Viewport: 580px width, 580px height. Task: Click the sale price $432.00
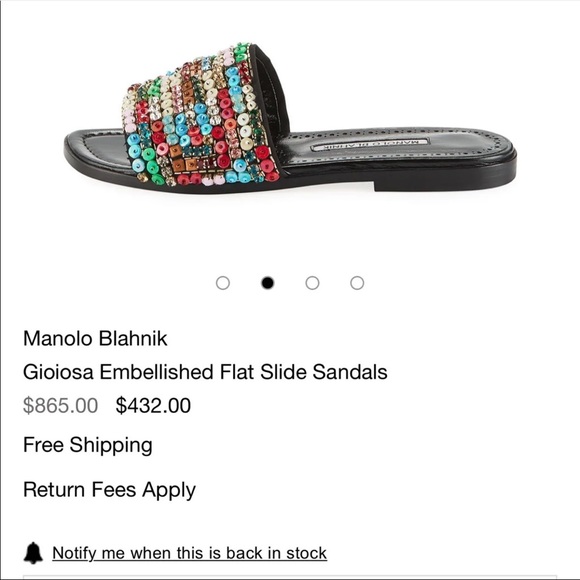(153, 405)
